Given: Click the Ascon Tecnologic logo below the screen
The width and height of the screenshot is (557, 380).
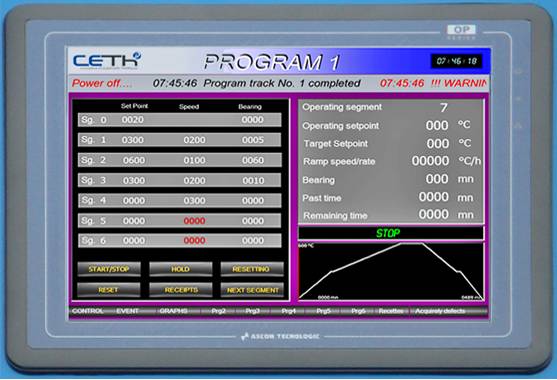Looking at the screenshot, I should (280, 336).
